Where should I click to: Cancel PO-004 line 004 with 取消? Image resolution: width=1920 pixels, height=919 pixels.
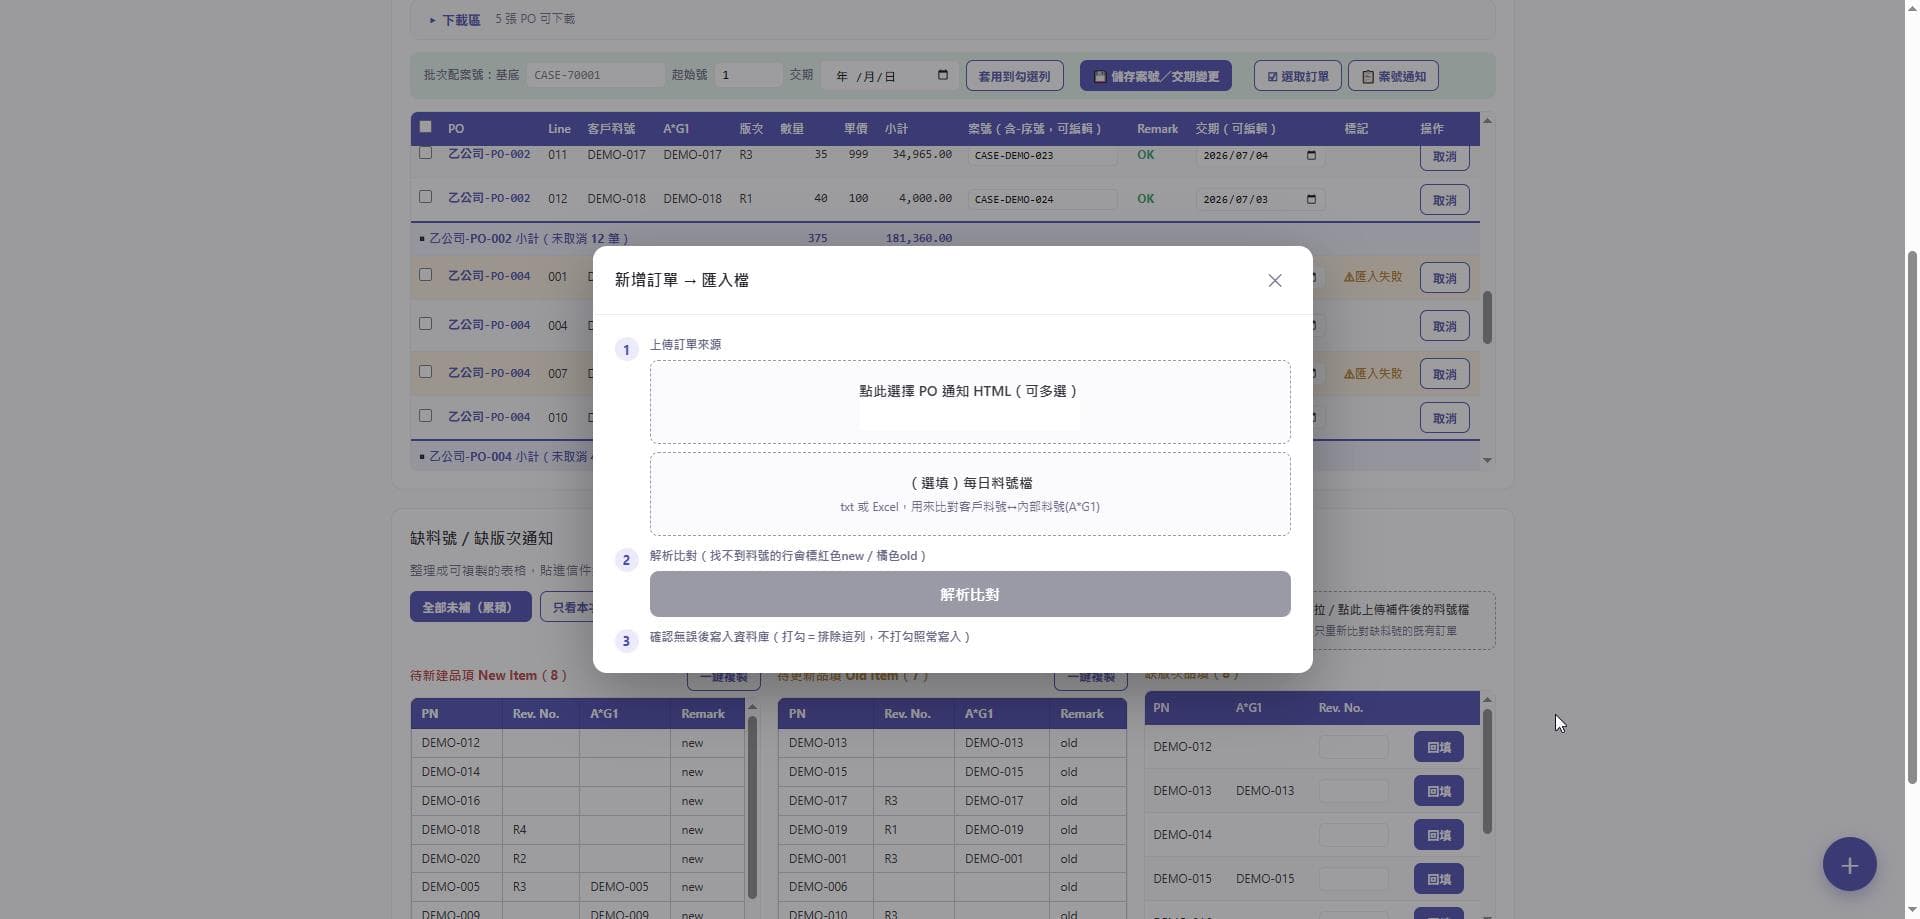[1444, 326]
